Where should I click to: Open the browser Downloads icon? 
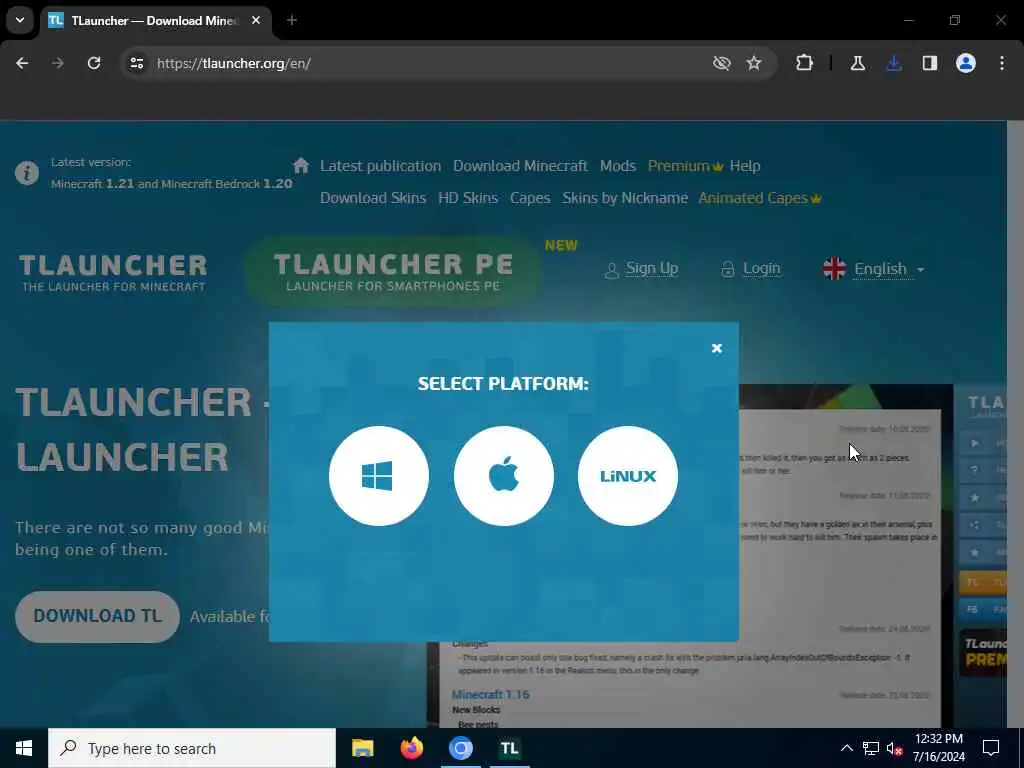893,63
